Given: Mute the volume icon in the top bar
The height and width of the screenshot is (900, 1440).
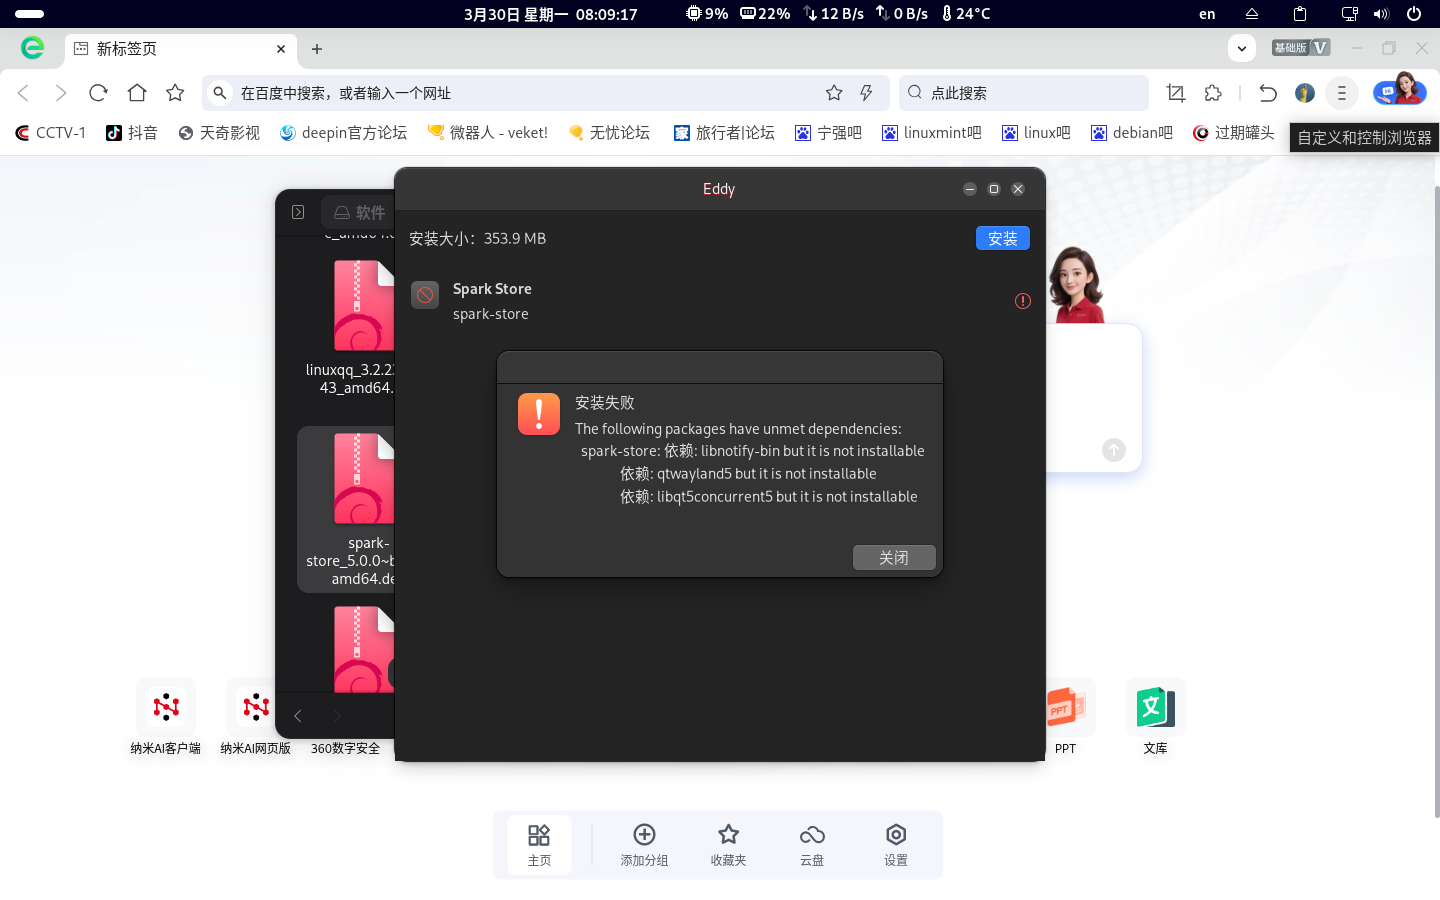Looking at the screenshot, I should click(x=1380, y=14).
